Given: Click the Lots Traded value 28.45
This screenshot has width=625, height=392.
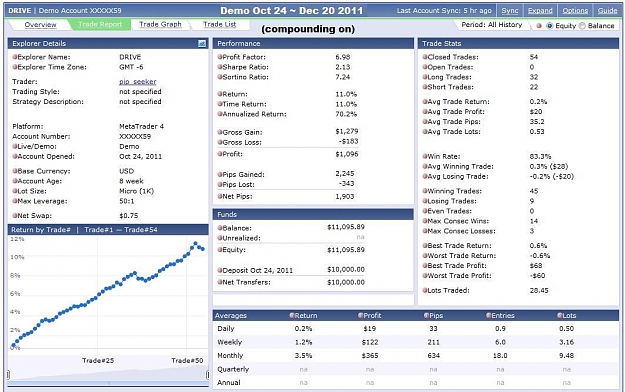Looking at the screenshot, I should click(539, 290).
